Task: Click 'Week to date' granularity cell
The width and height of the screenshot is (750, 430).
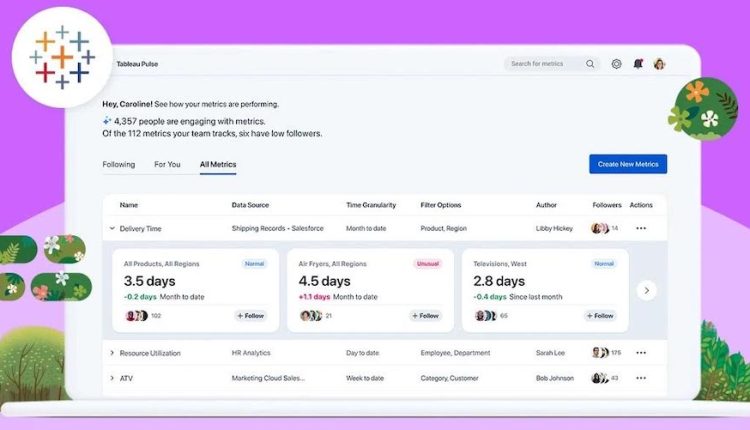Action: click(x=365, y=378)
